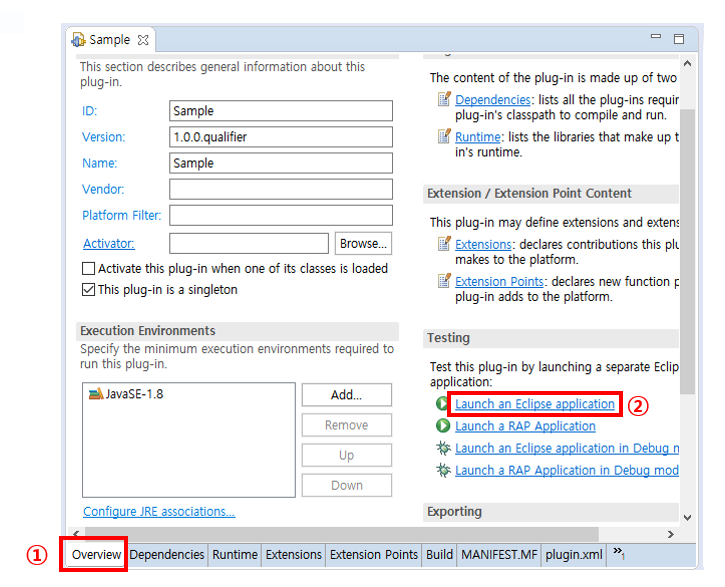
Task: Follow the Extension Points link
Action: [499, 281]
